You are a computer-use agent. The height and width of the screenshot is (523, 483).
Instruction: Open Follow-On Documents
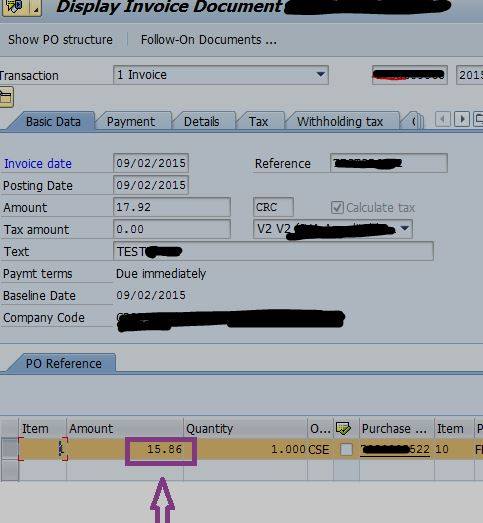208,40
